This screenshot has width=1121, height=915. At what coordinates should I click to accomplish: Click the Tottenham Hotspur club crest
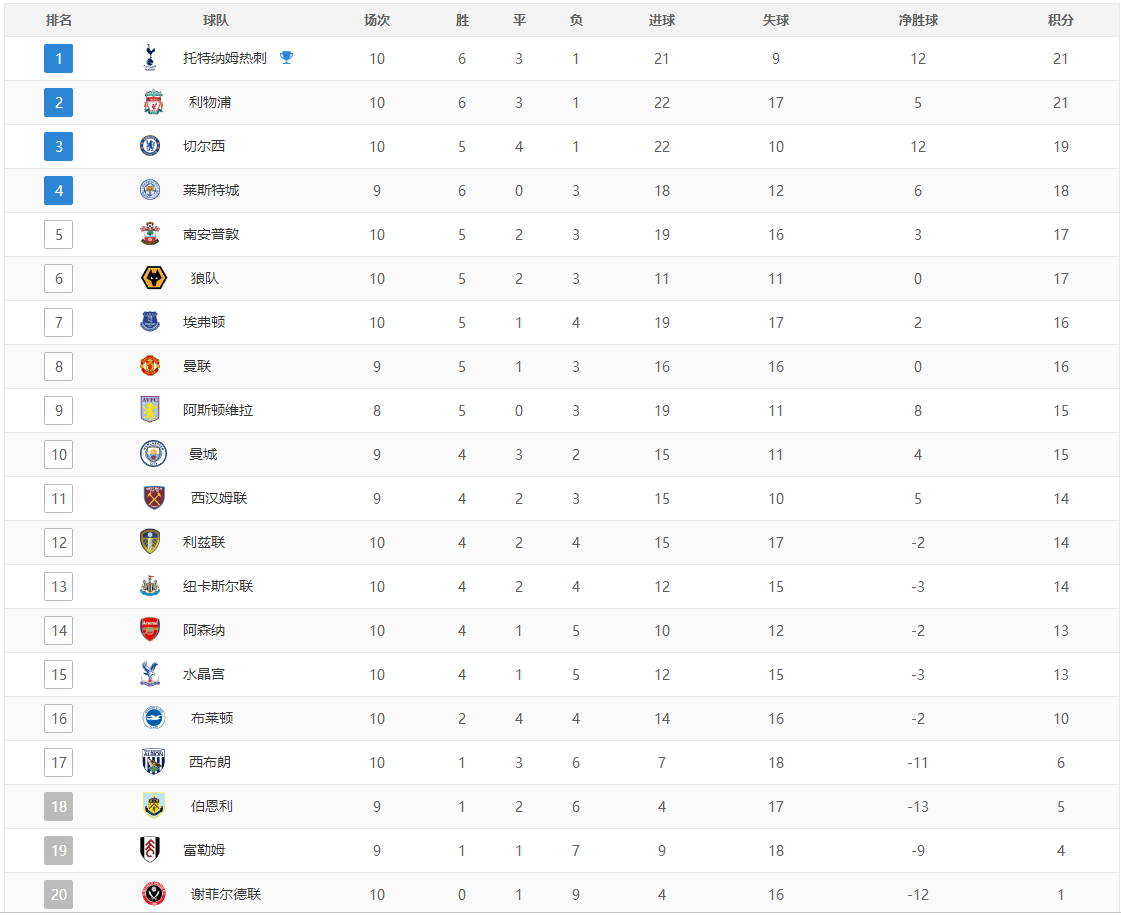[x=150, y=58]
